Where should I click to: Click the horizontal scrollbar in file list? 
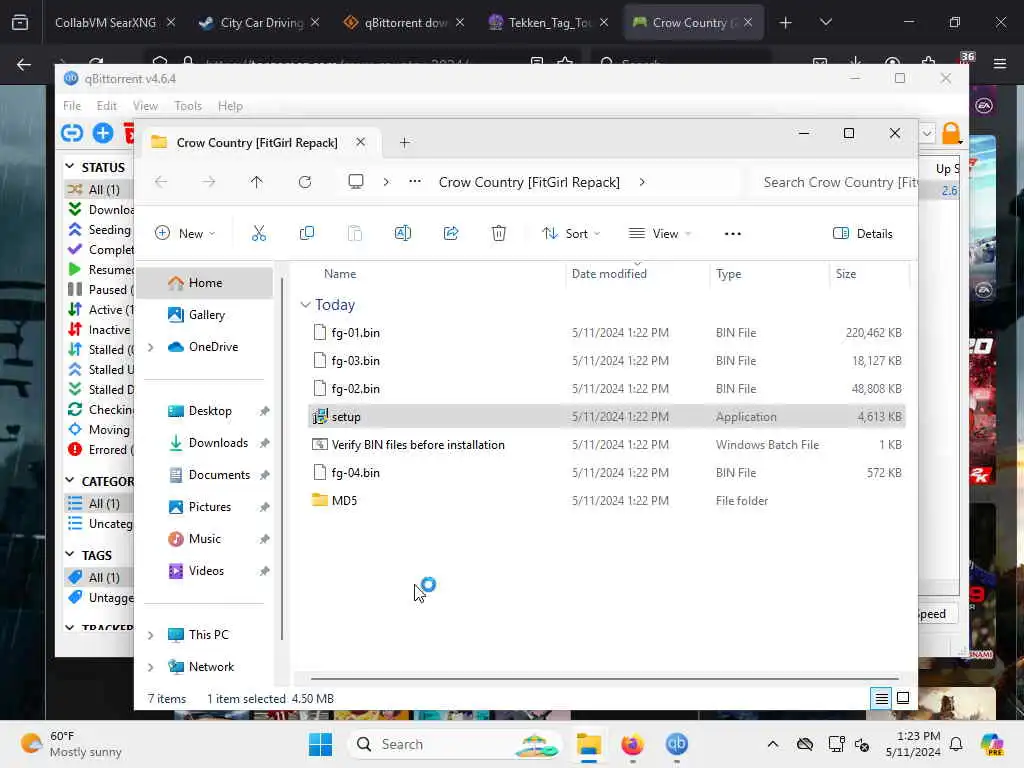(x=604, y=679)
